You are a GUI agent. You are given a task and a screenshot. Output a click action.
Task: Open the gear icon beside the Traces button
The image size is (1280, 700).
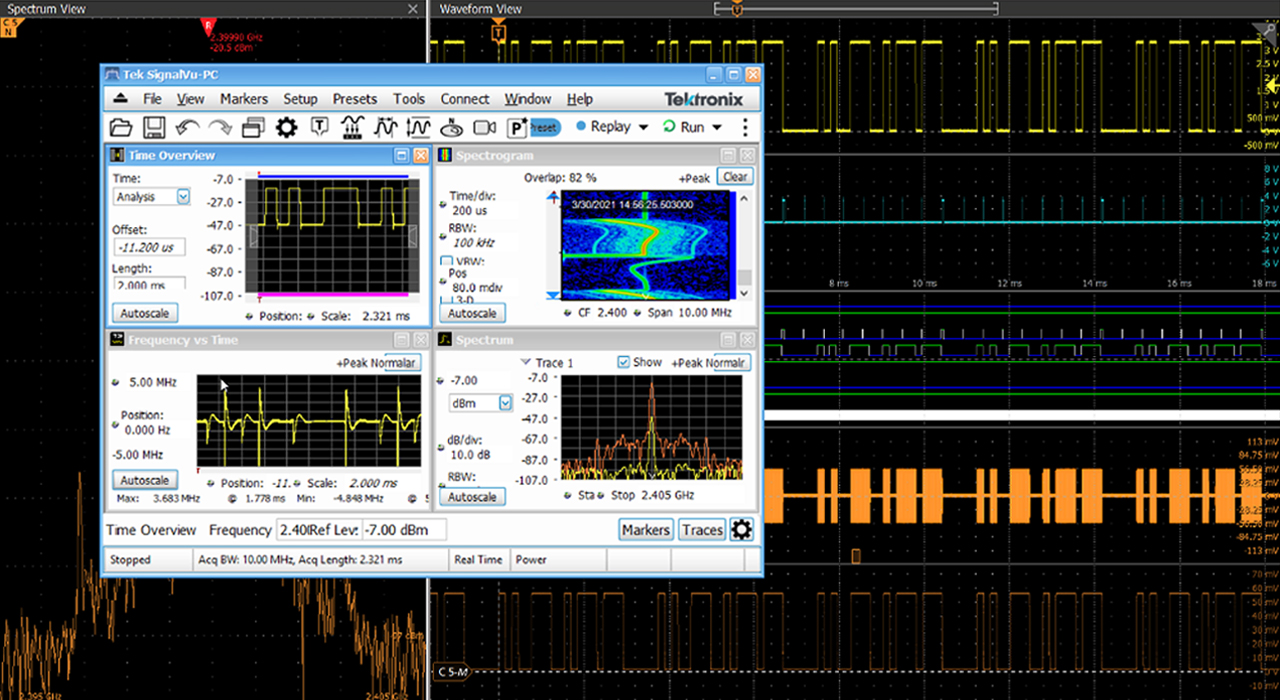pyautogui.click(x=741, y=530)
